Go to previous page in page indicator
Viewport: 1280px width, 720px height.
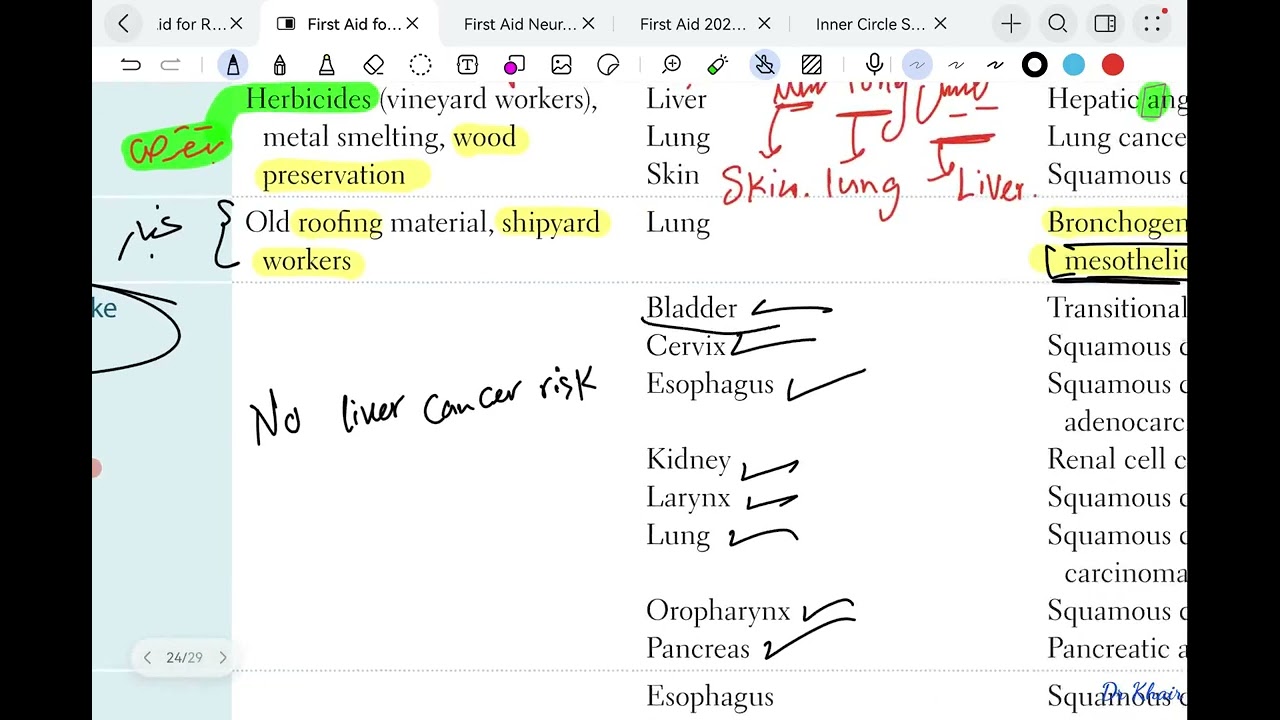(x=147, y=657)
